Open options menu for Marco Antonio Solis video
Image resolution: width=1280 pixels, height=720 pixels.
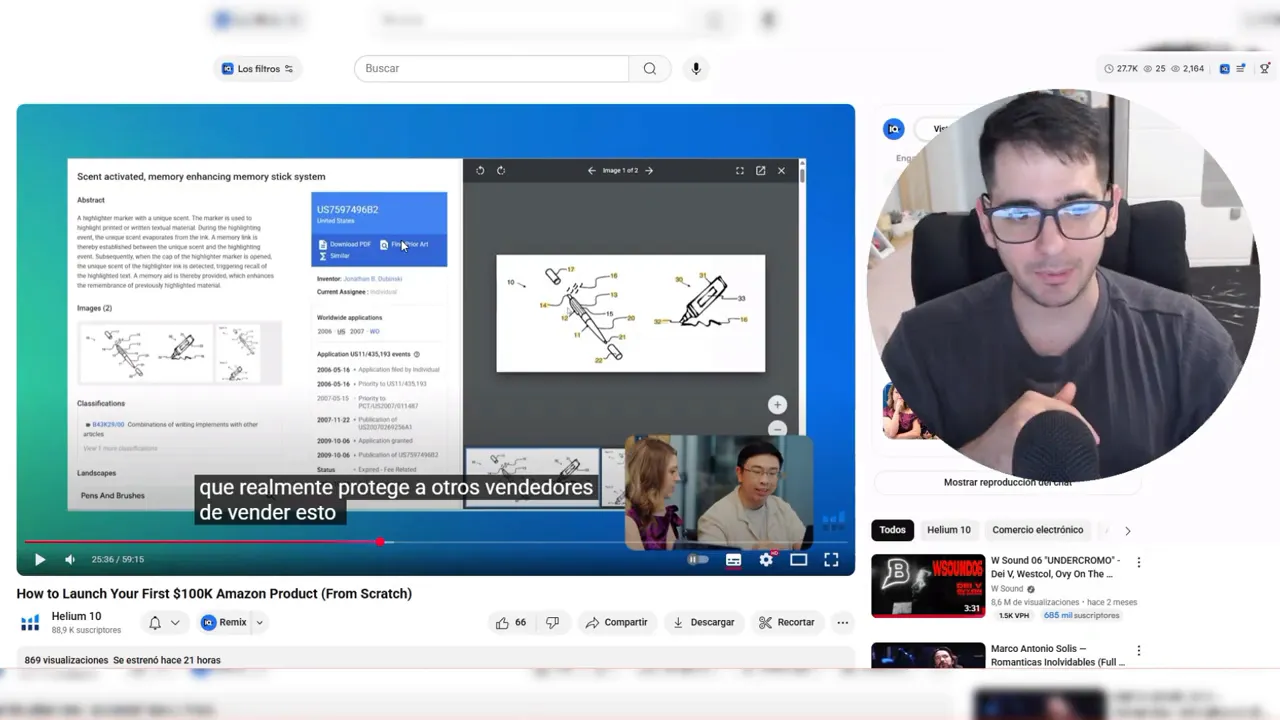click(1138, 651)
